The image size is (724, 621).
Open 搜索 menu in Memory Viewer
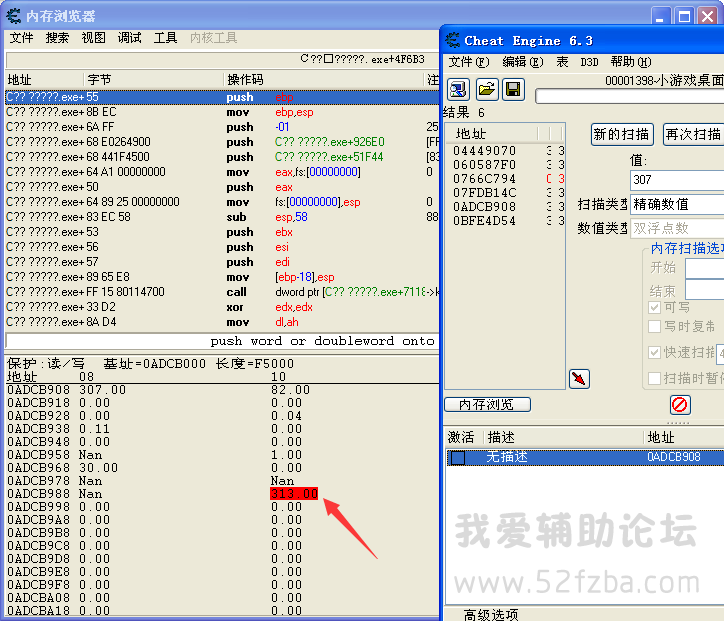coord(57,38)
